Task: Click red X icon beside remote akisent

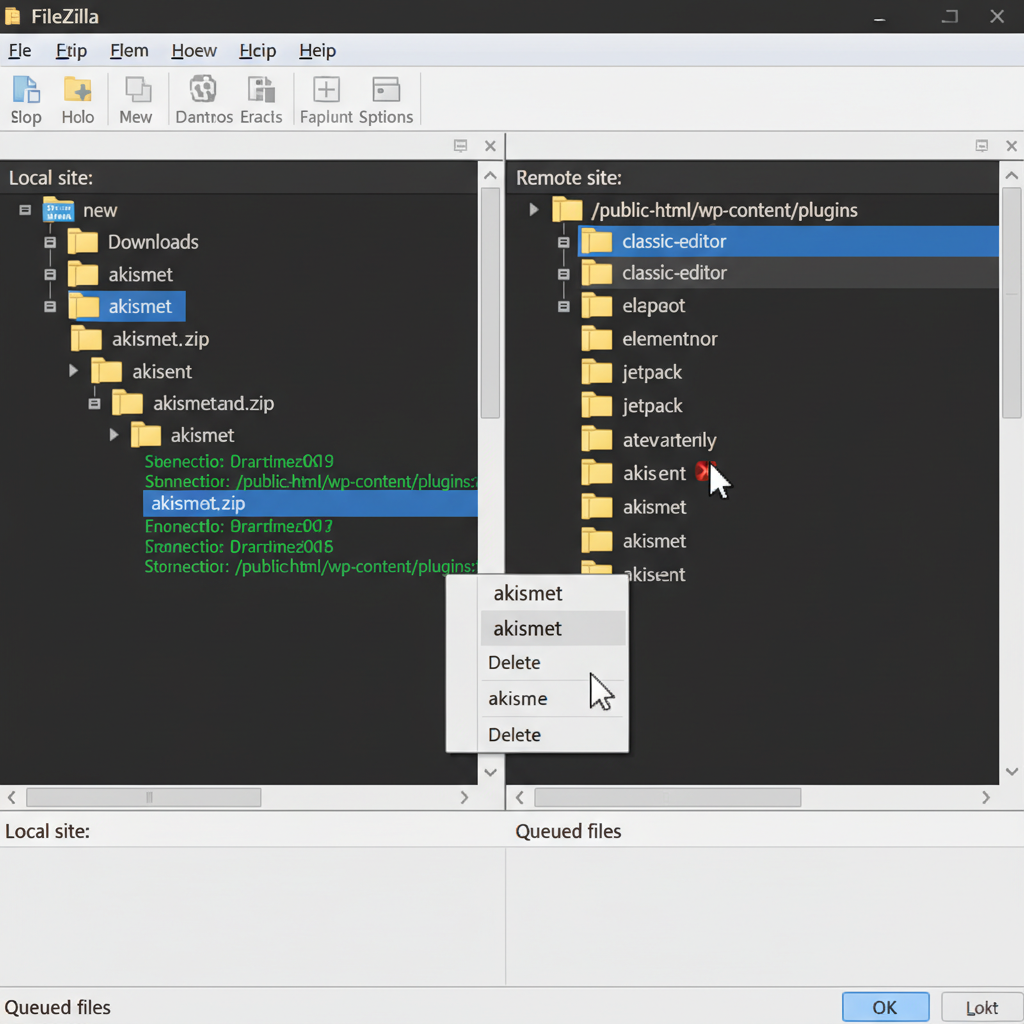Action: [703, 471]
